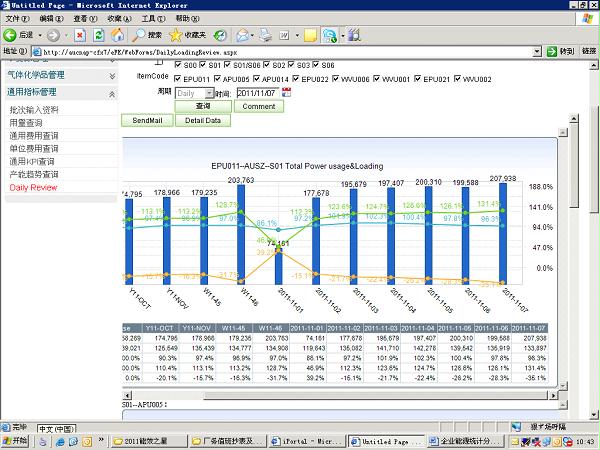Click the Print icon in toolbar
This screenshot has height=450, width=600.
[265, 36]
